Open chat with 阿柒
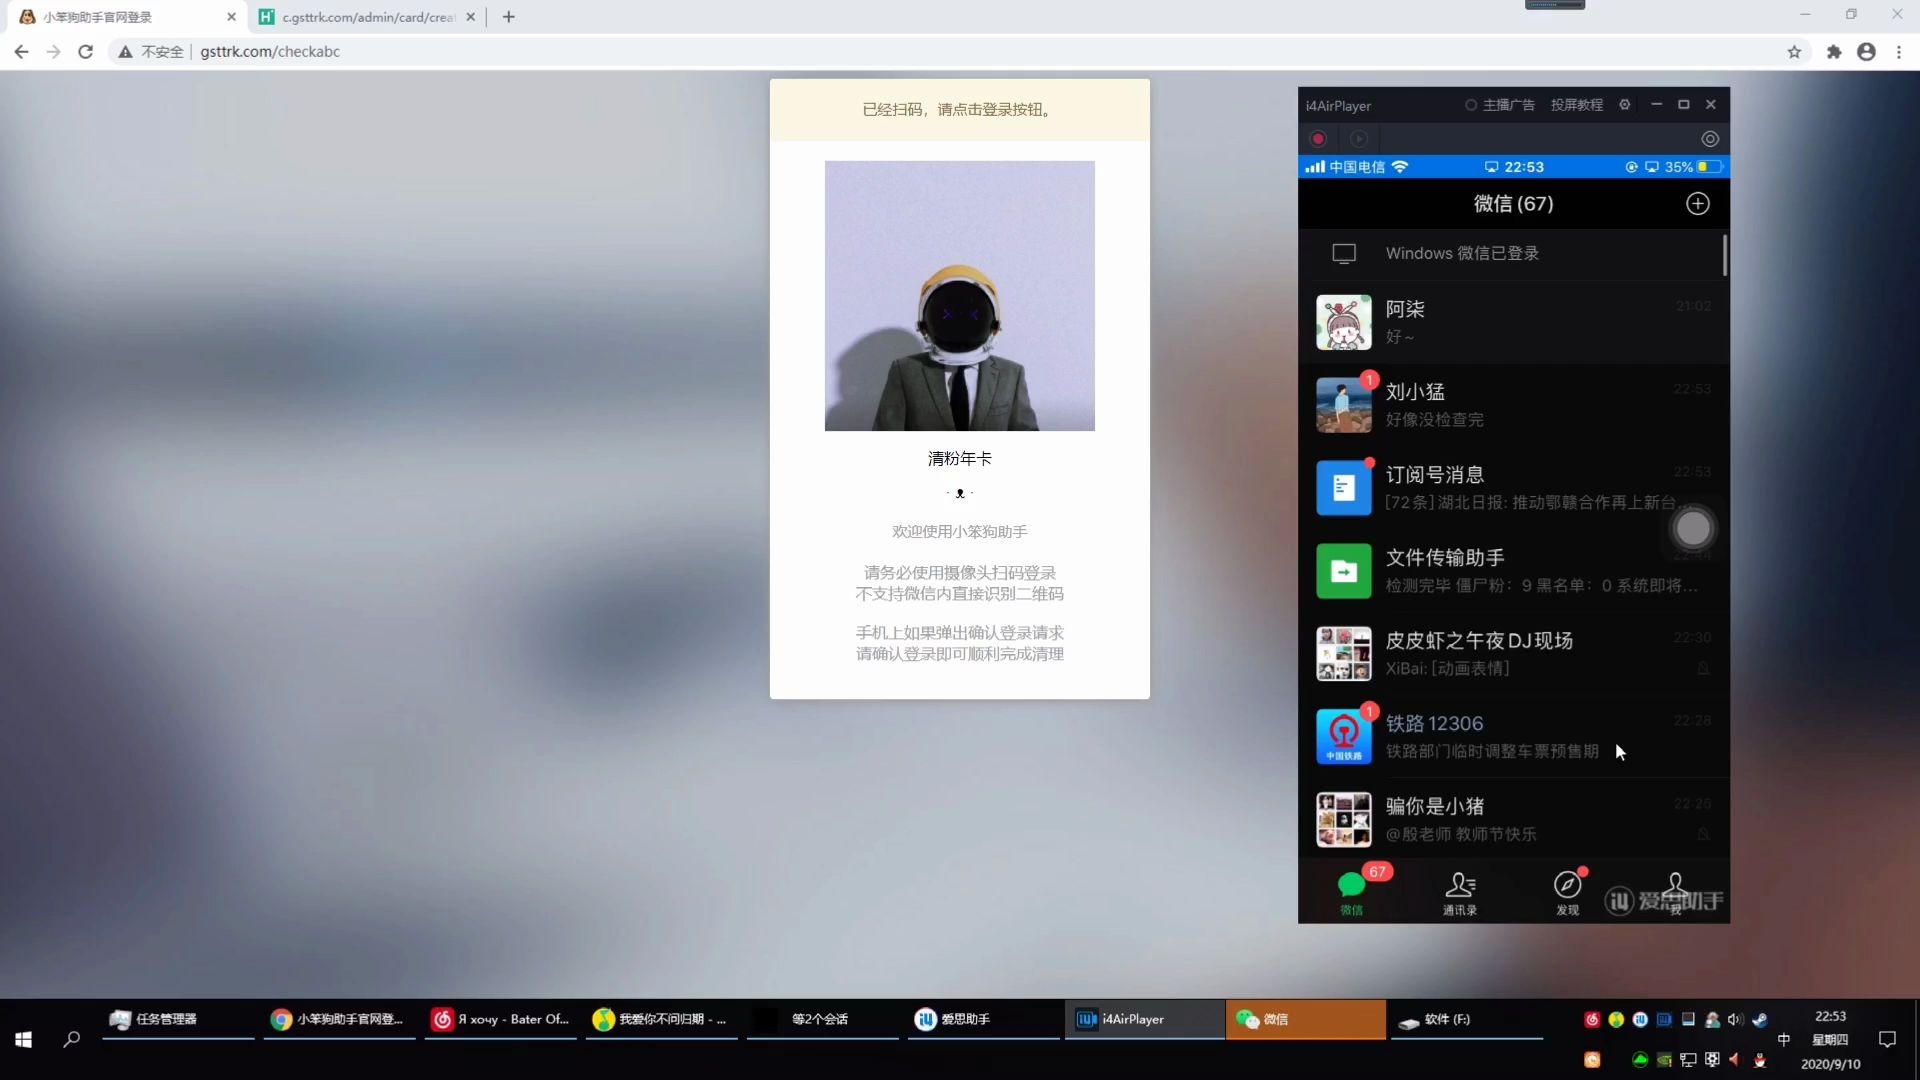1920x1080 pixels. point(1514,322)
